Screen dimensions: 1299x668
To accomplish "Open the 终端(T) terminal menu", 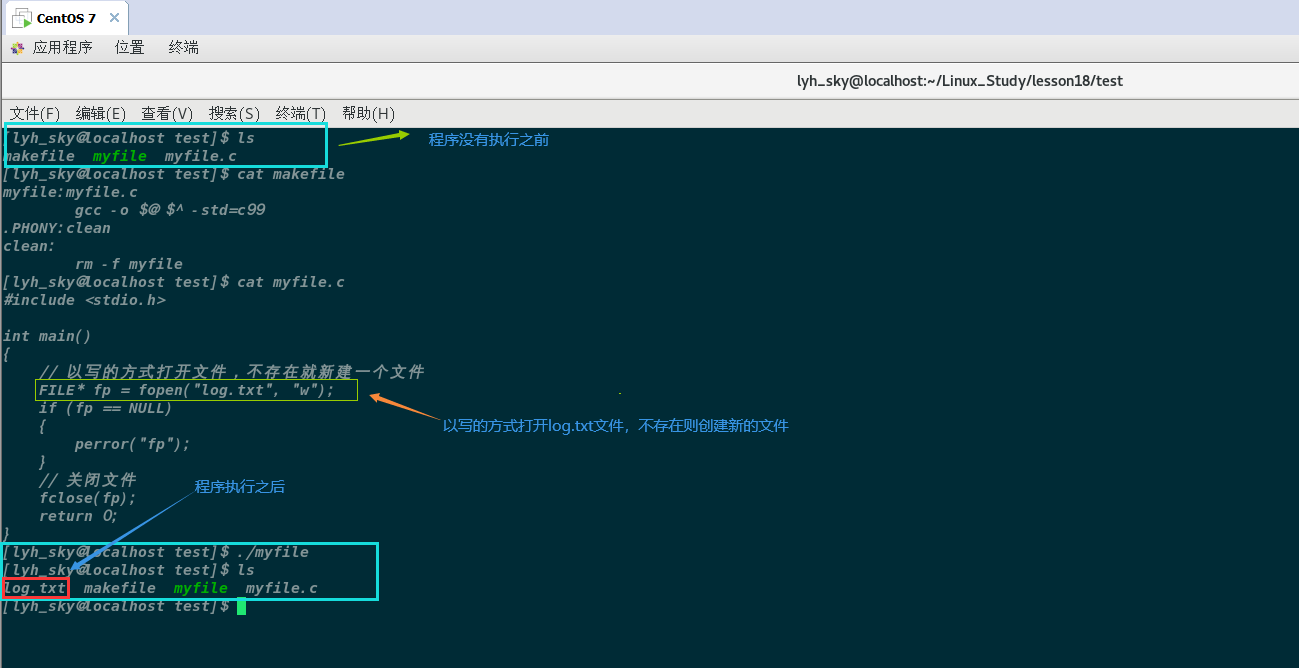I will point(301,113).
